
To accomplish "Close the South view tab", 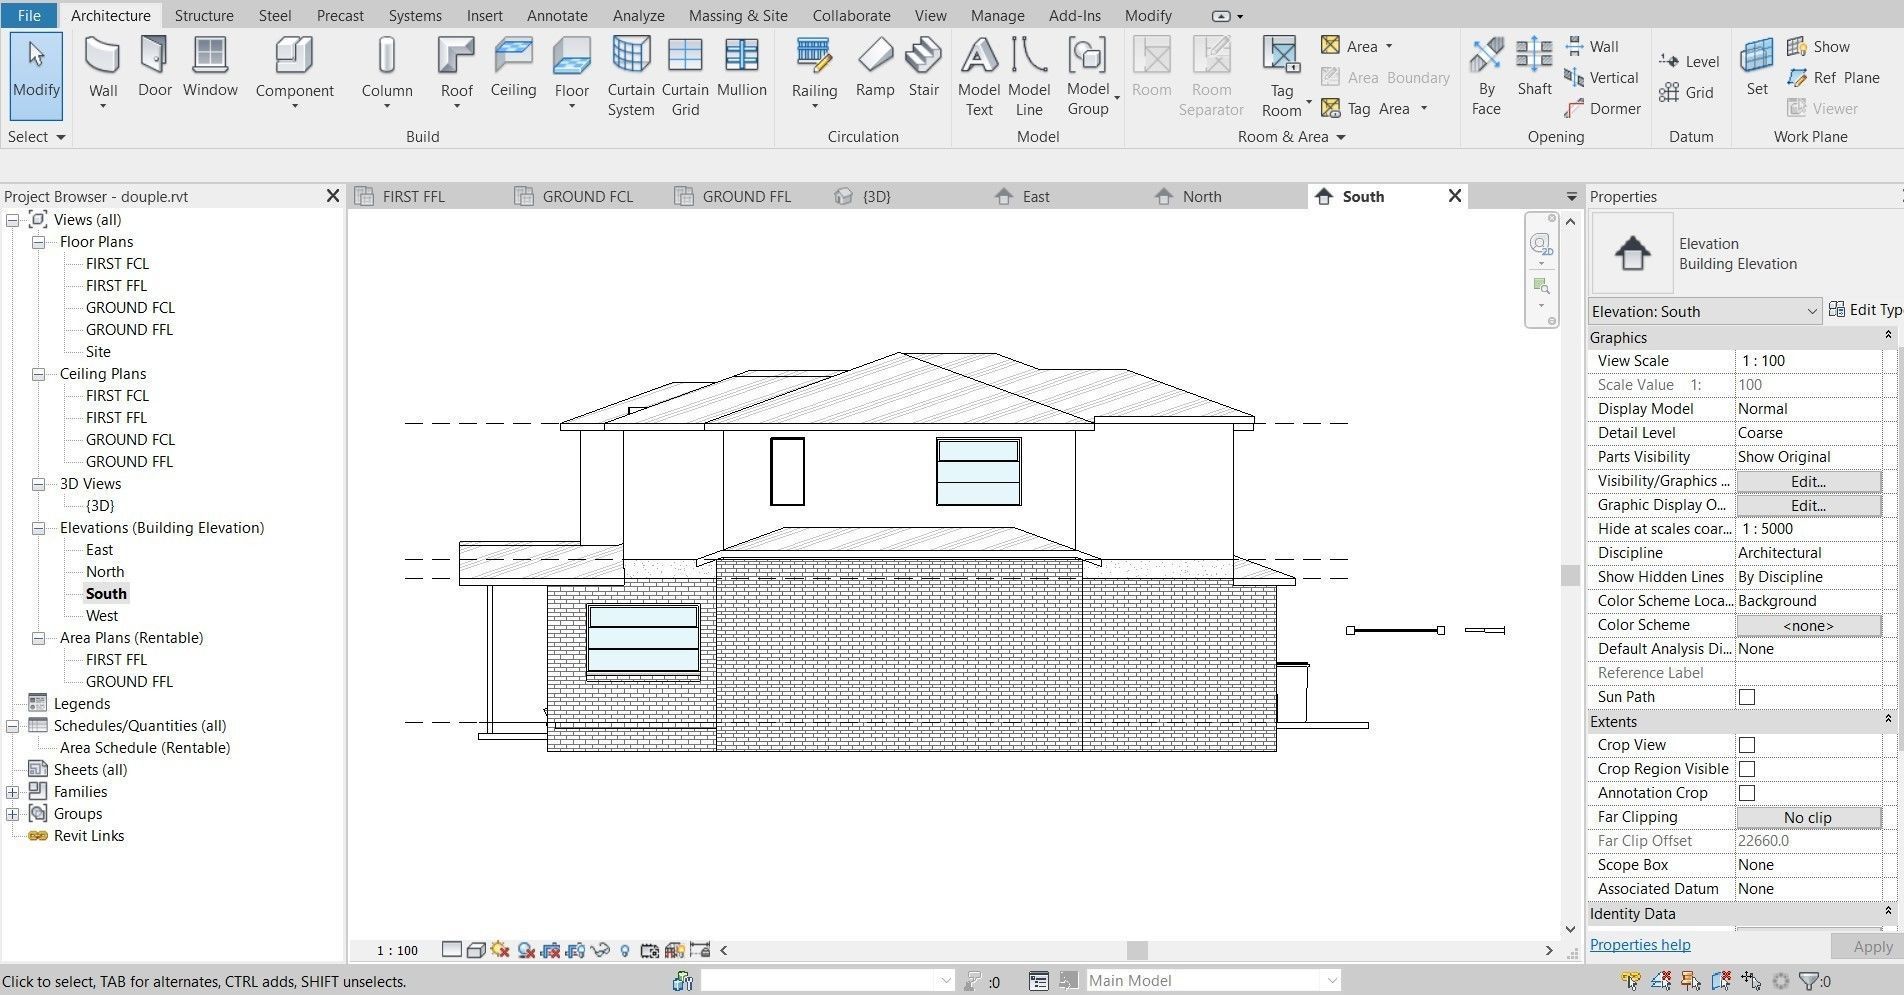I will [1455, 196].
